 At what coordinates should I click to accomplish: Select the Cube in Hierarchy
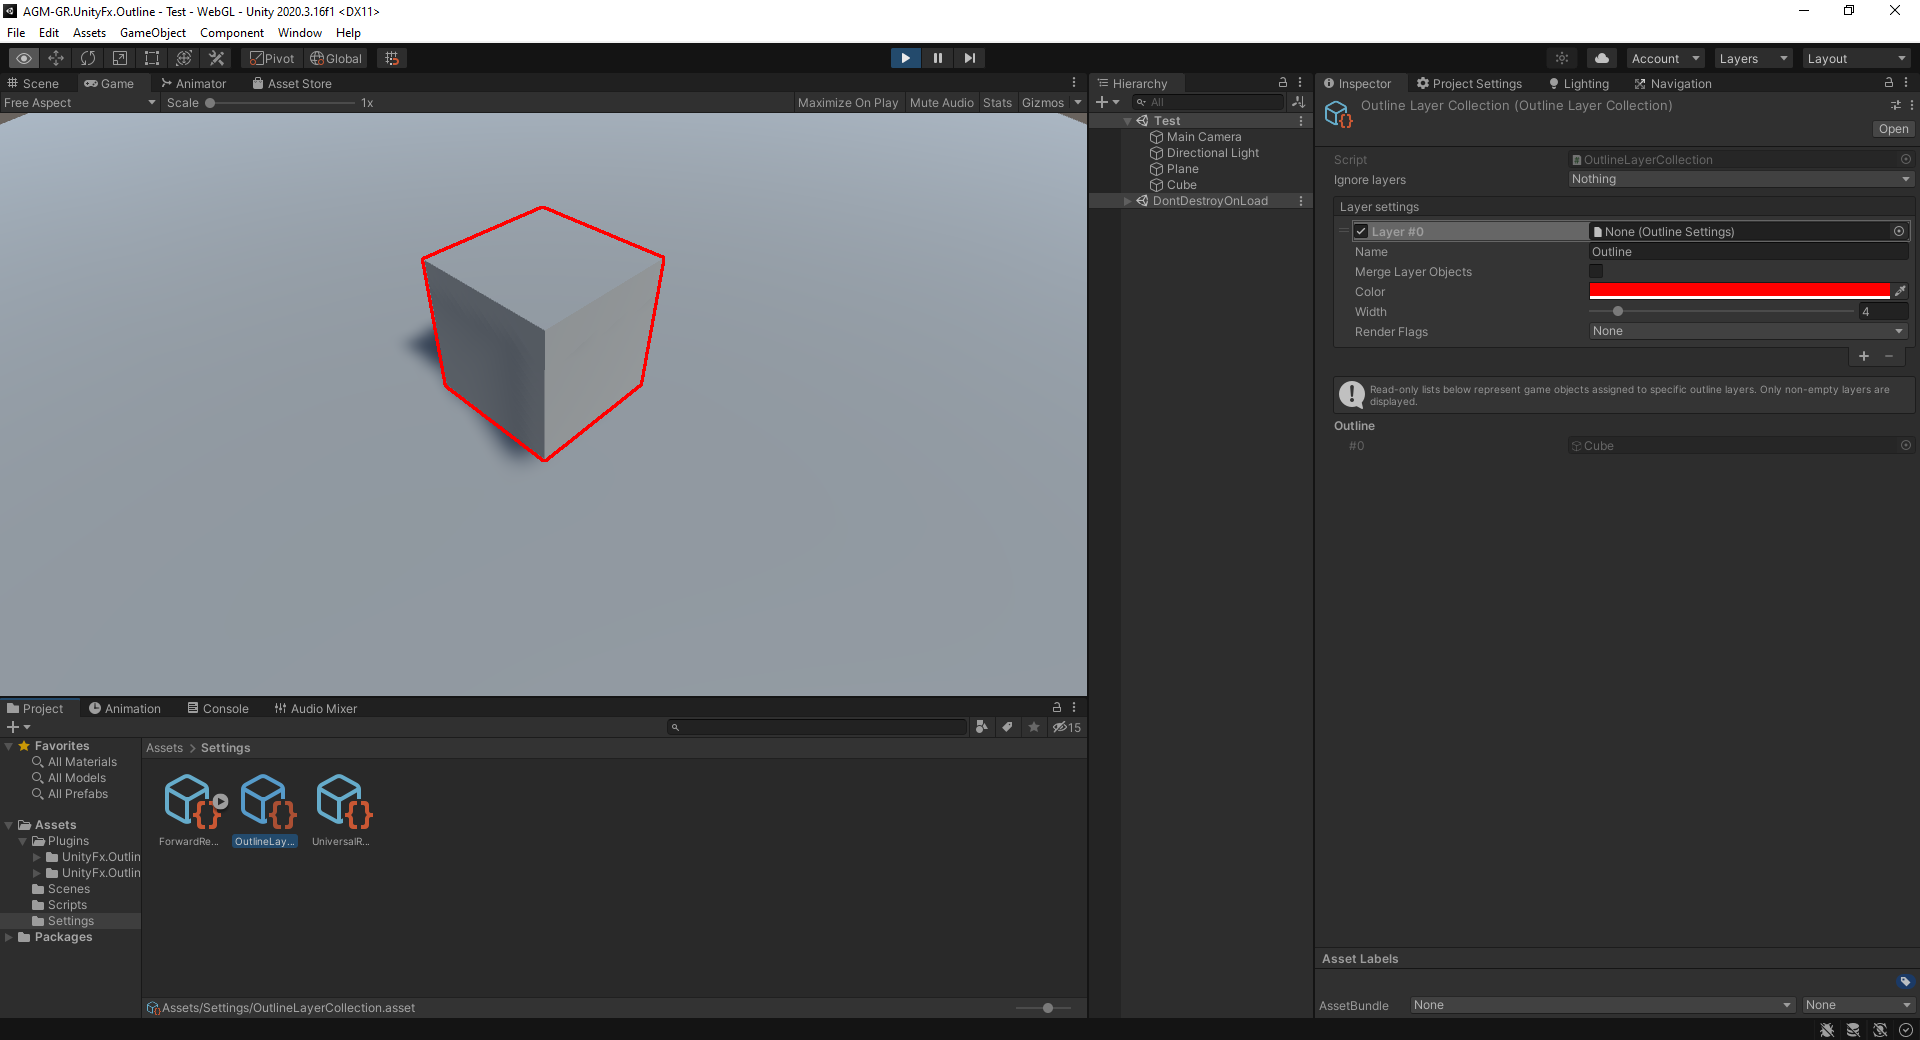1181,185
